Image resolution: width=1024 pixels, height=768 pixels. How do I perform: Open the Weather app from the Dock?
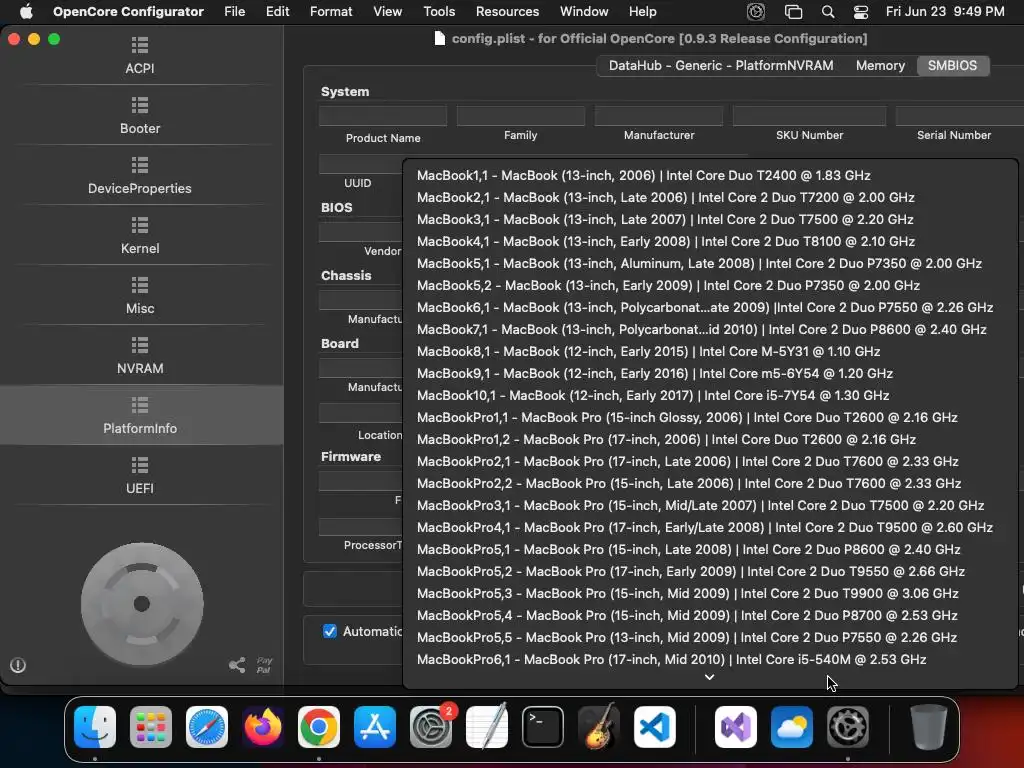click(x=792, y=727)
